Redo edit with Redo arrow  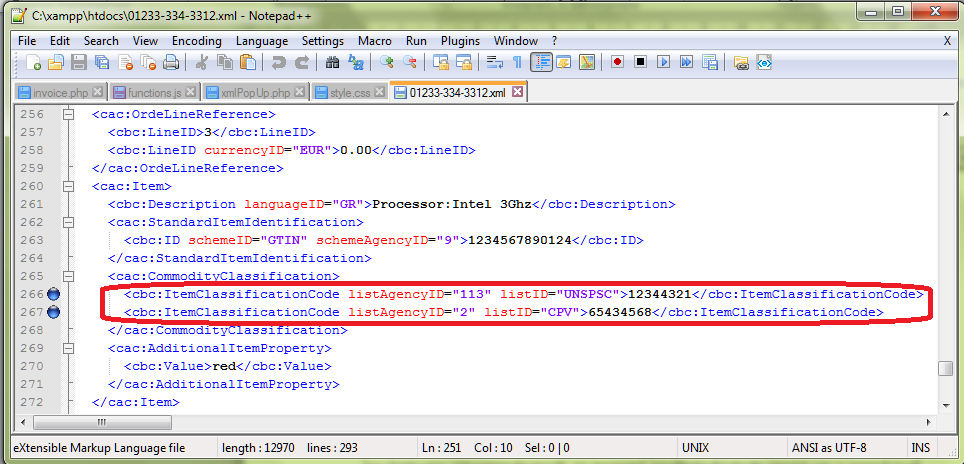pos(301,62)
